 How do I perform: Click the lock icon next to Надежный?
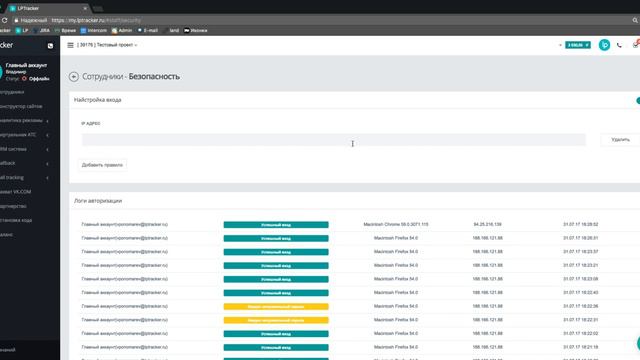click(16, 20)
